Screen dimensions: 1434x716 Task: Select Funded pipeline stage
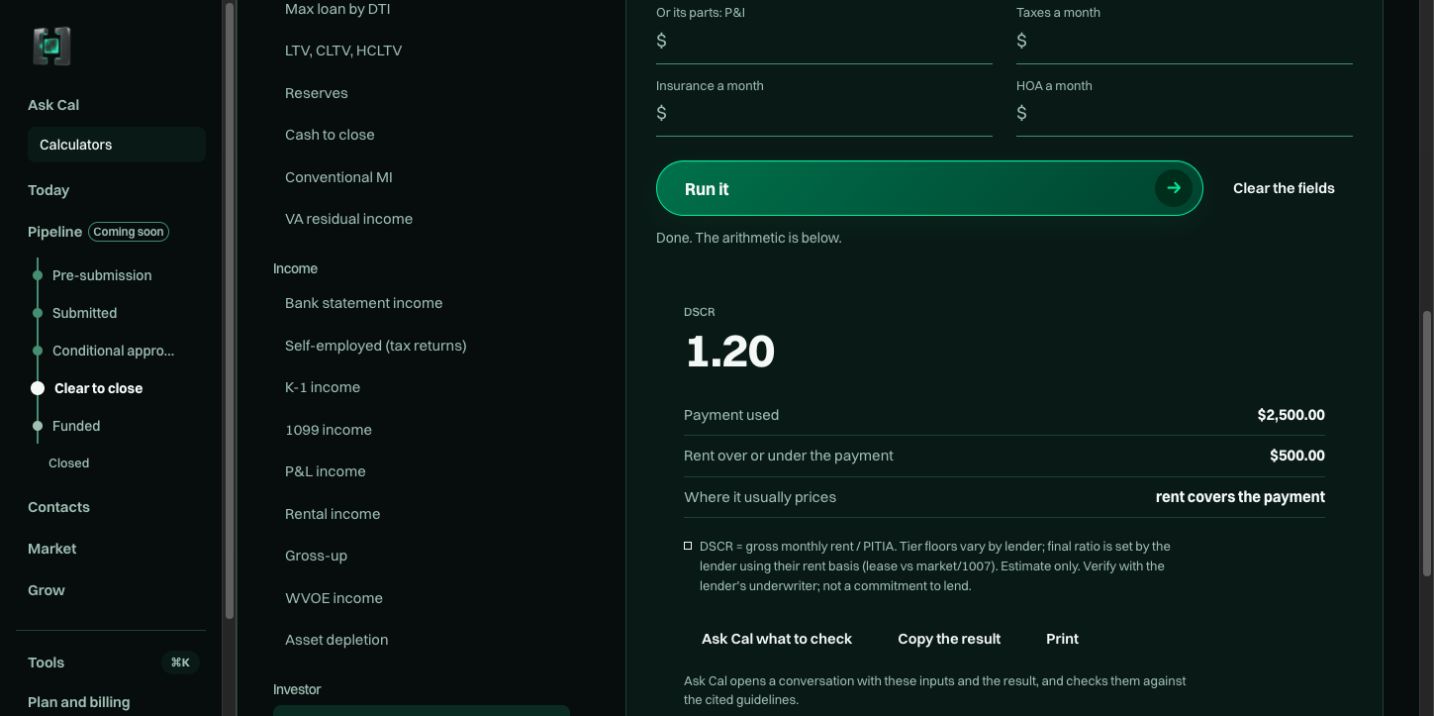pyautogui.click(x=76, y=426)
